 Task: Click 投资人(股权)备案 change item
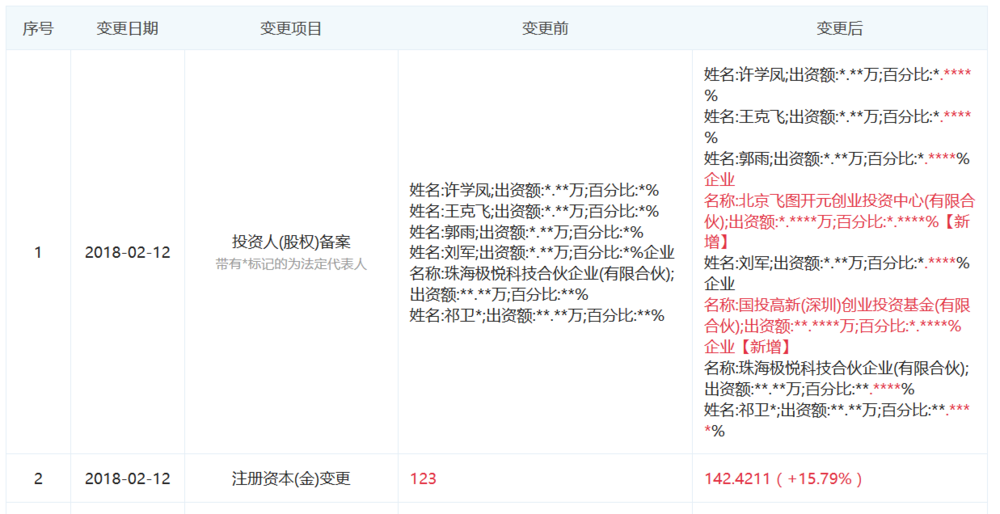click(x=291, y=242)
